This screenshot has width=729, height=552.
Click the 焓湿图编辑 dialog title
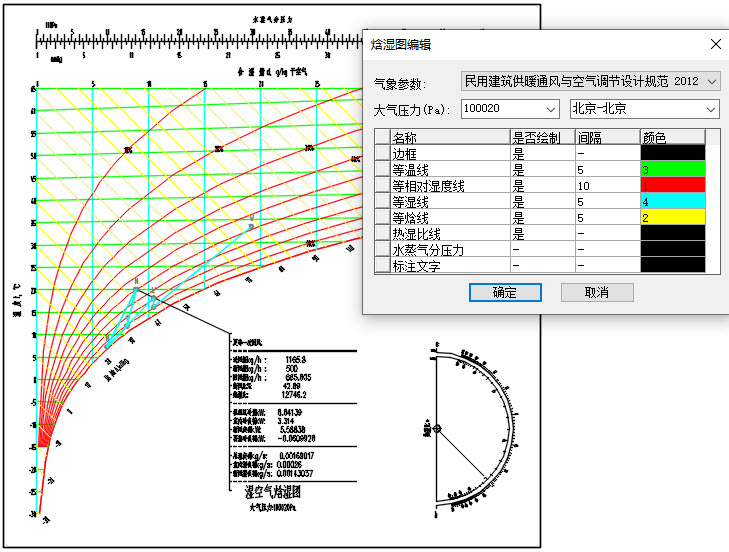tap(401, 45)
